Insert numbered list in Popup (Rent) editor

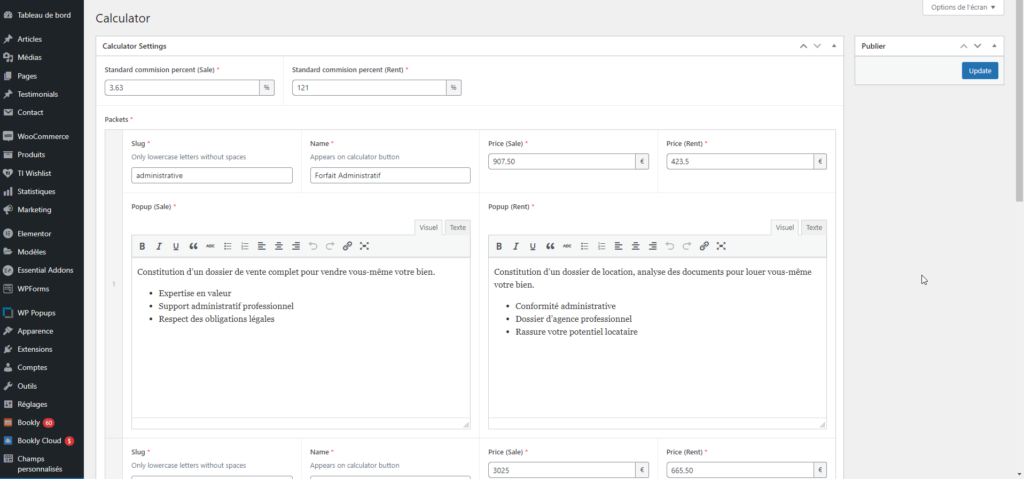click(601, 246)
